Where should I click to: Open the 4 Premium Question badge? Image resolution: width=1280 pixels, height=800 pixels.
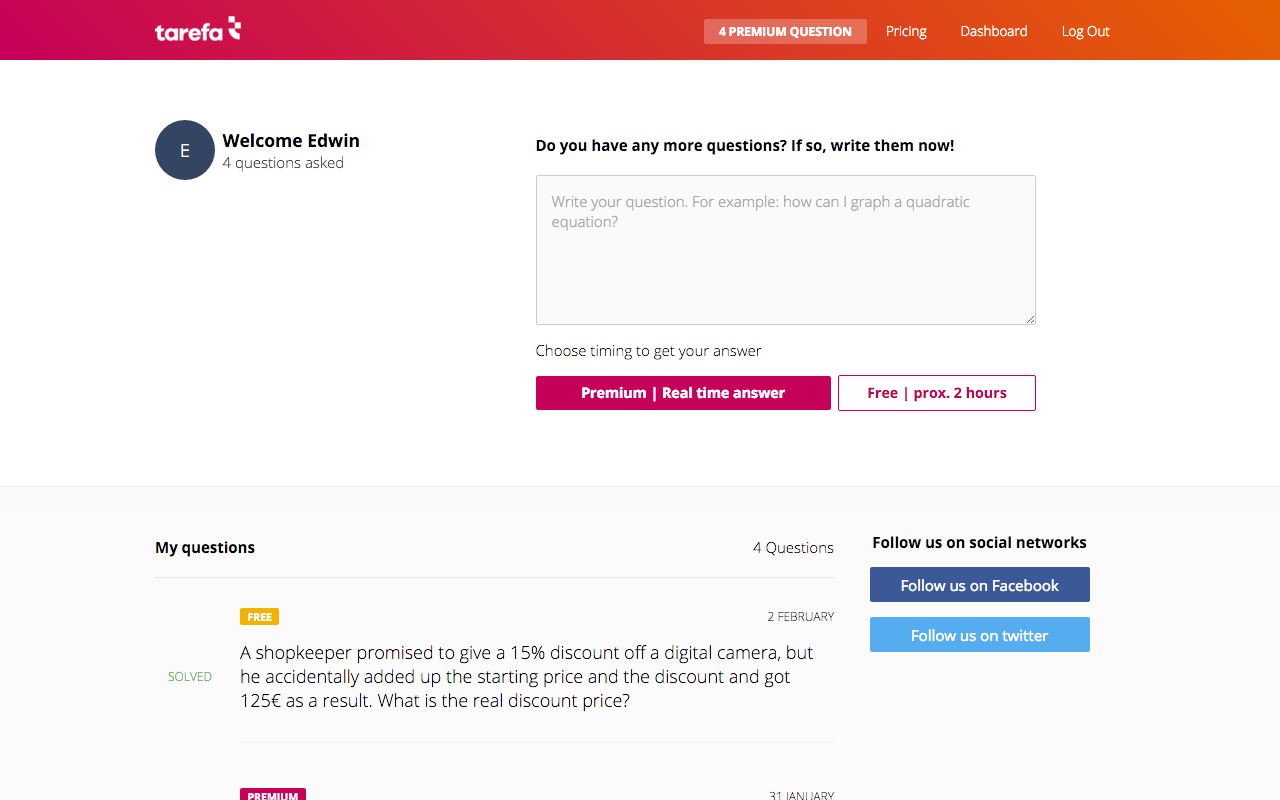point(785,31)
